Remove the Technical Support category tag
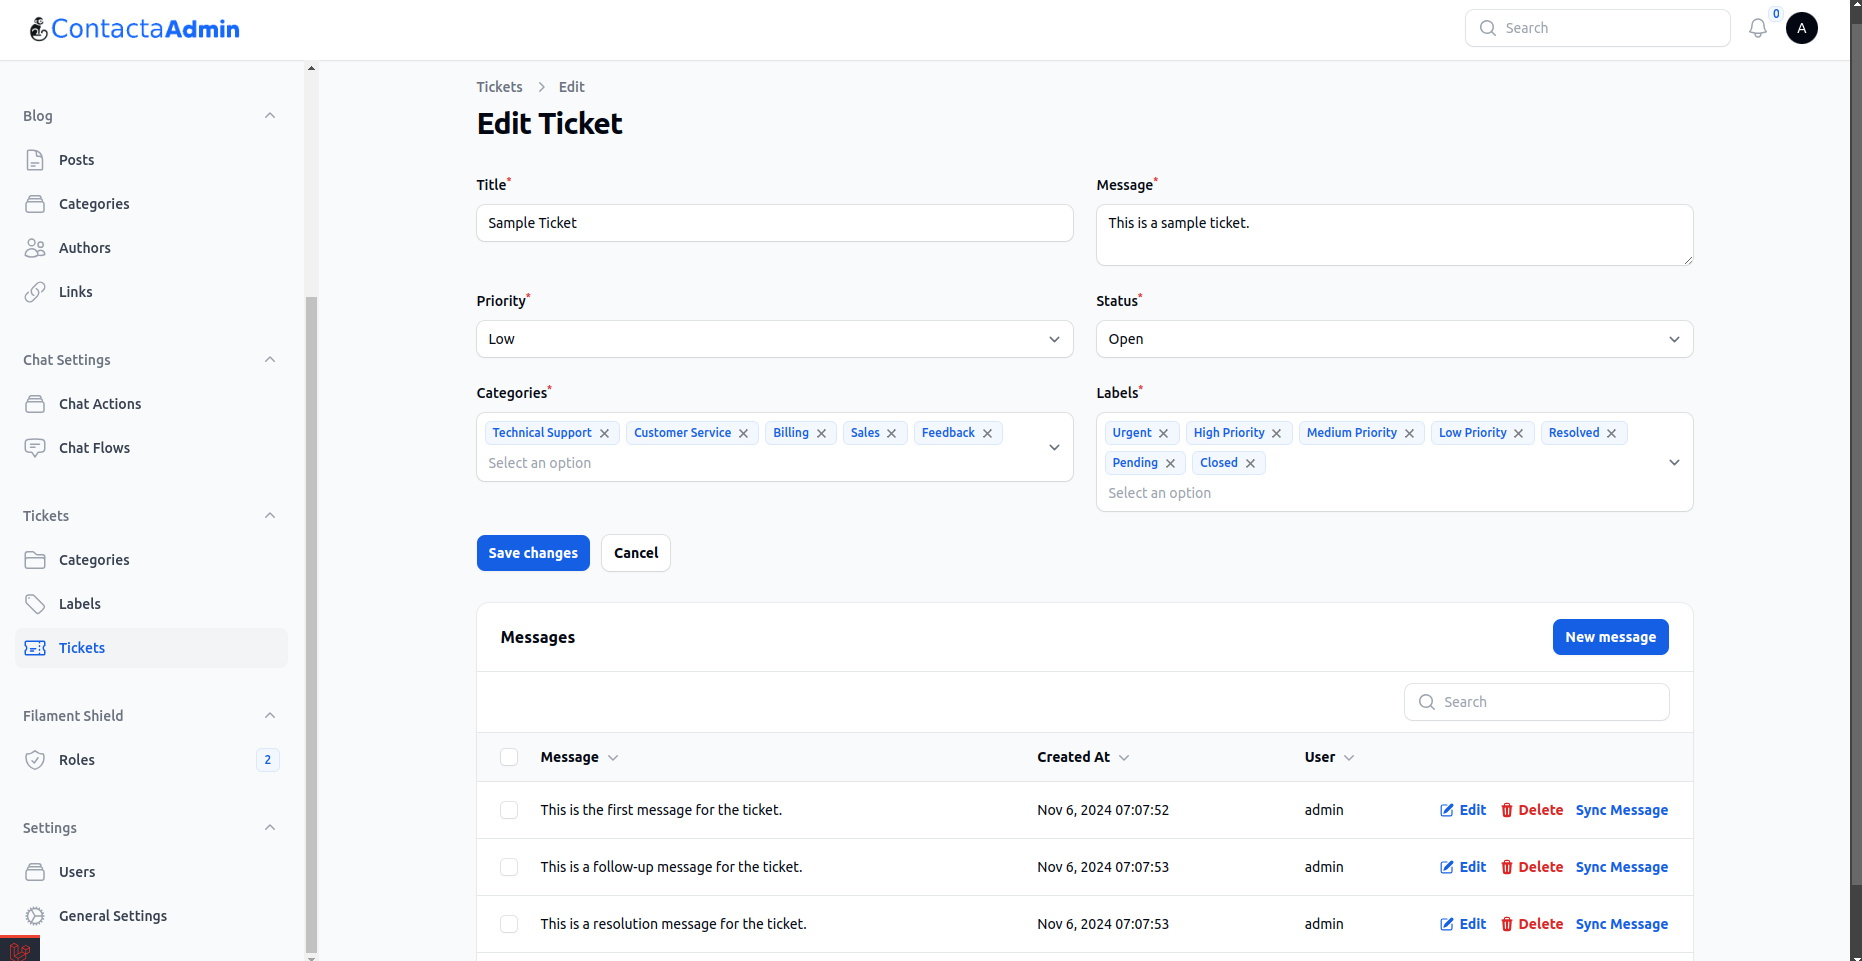Image resolution: width=1862 pixels, height=961 pixels. coord(604,433)
